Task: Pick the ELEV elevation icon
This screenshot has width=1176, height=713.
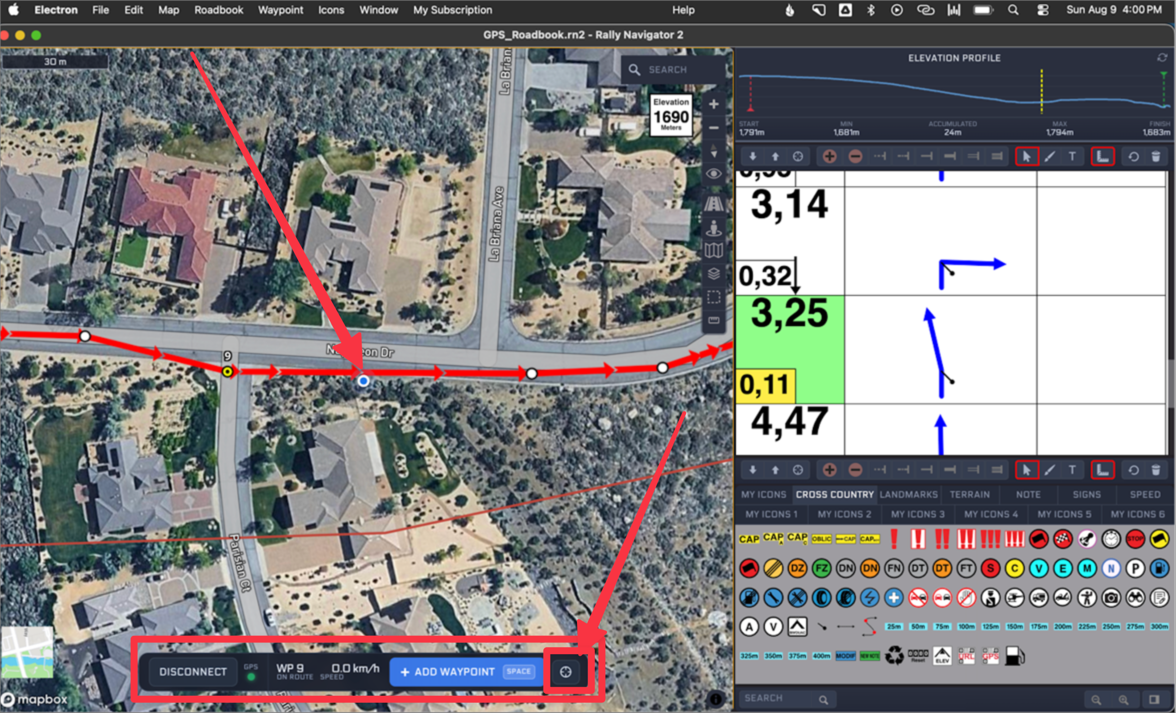Action: coord(942,656)
